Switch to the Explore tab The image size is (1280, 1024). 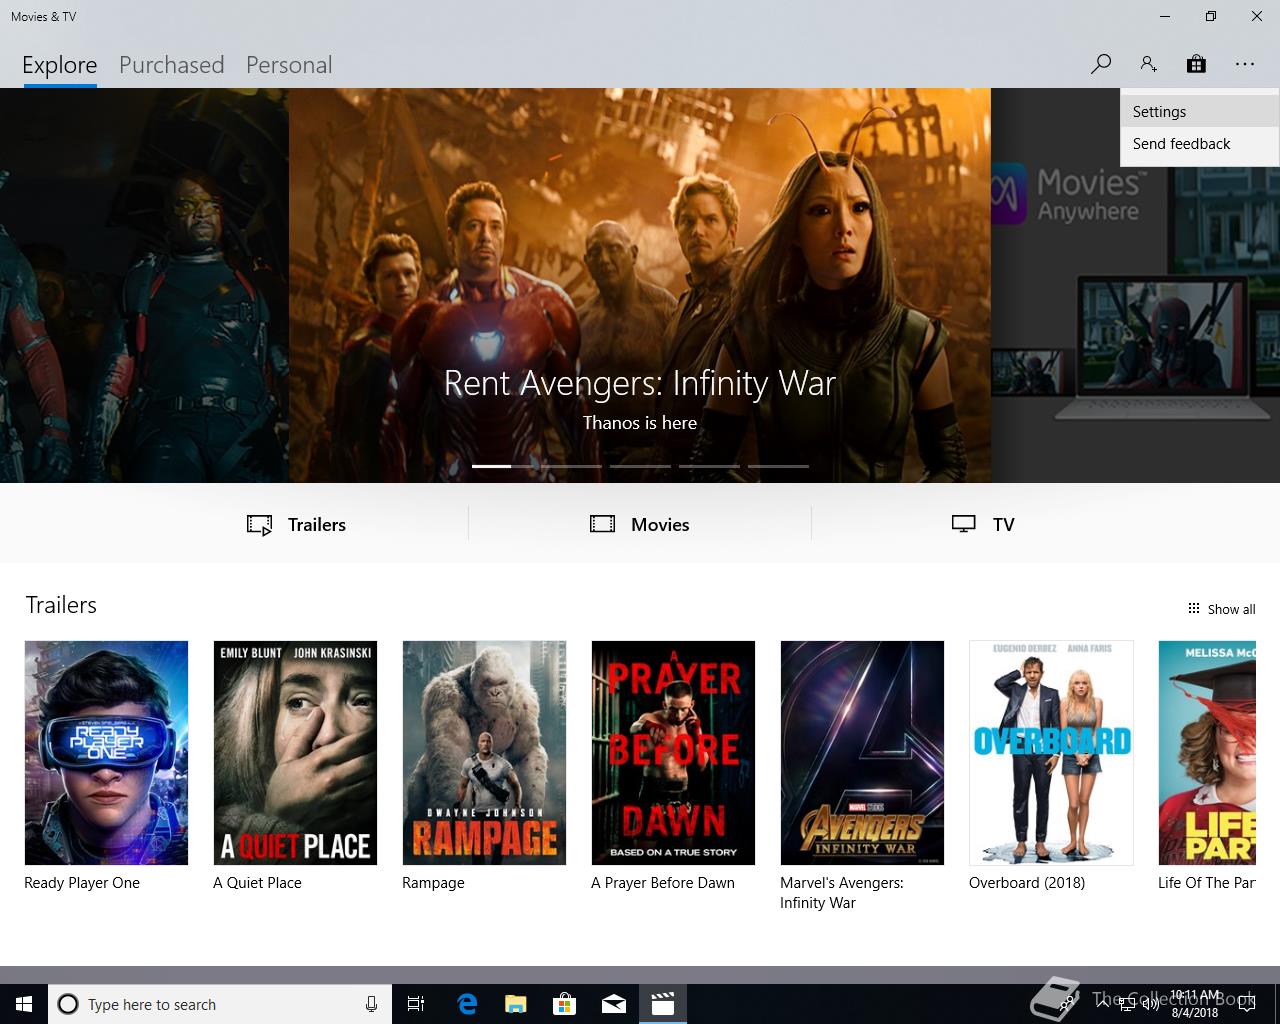click(60, 65)
